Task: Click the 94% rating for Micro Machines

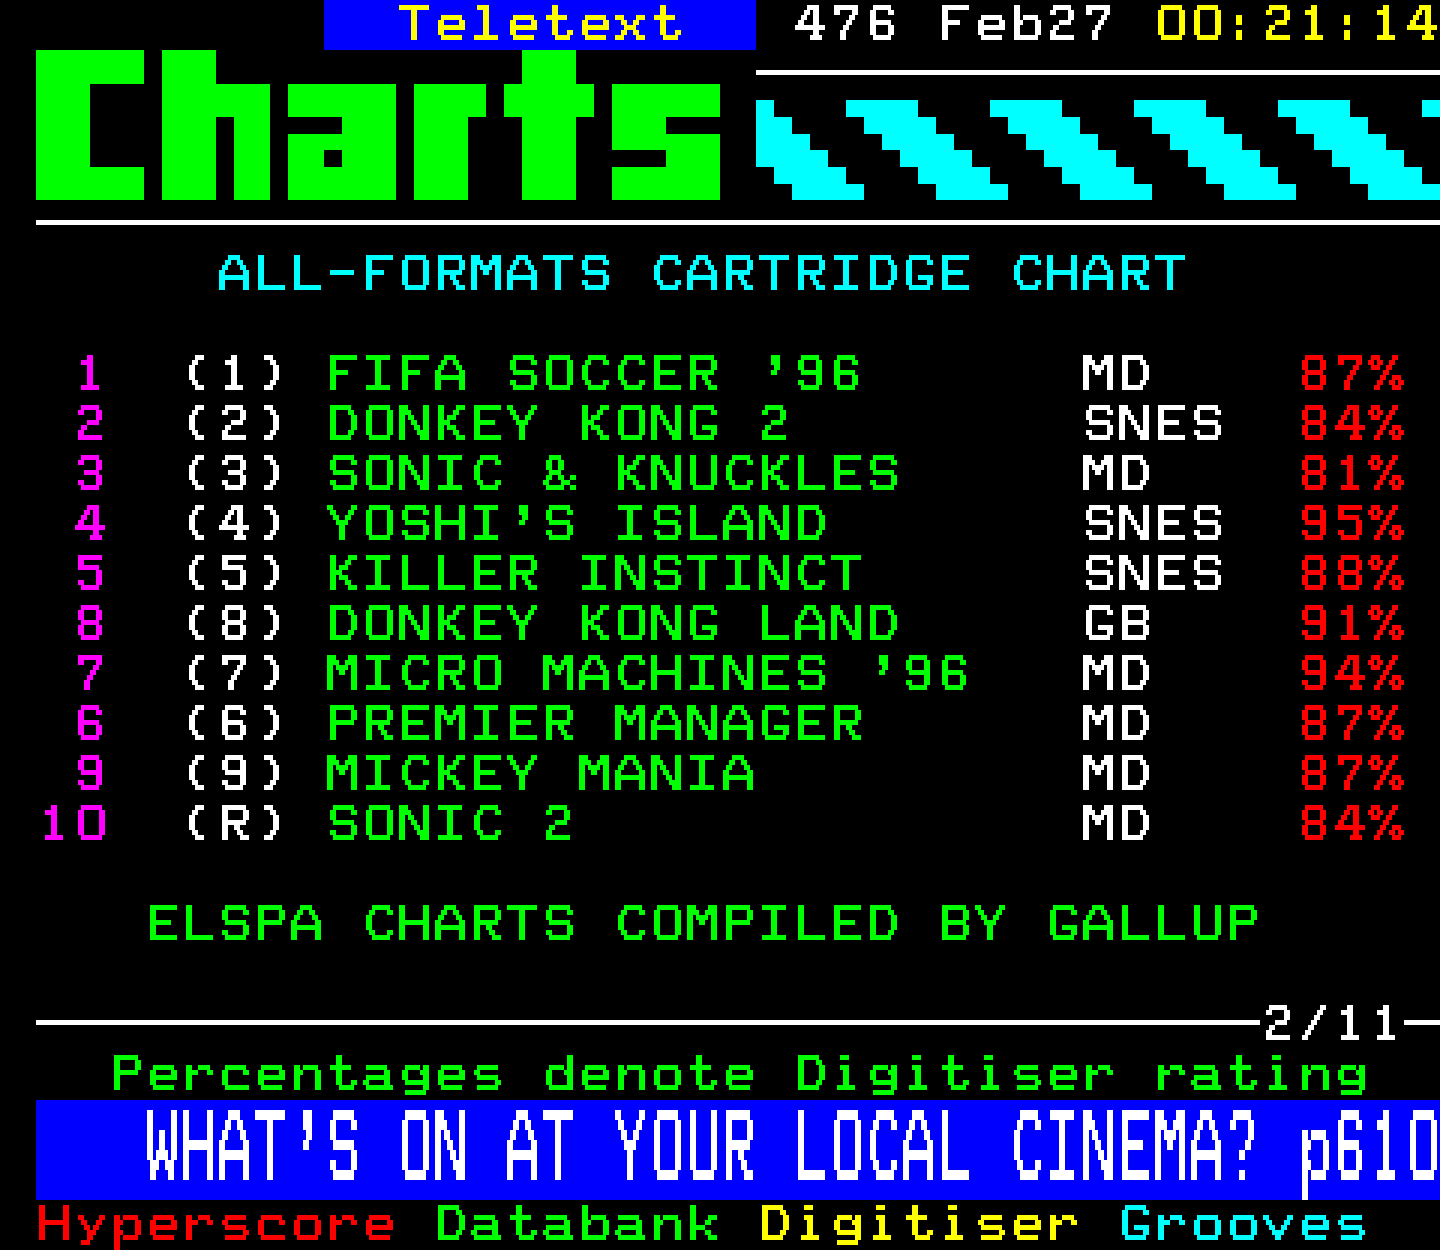Action: 1352,674
